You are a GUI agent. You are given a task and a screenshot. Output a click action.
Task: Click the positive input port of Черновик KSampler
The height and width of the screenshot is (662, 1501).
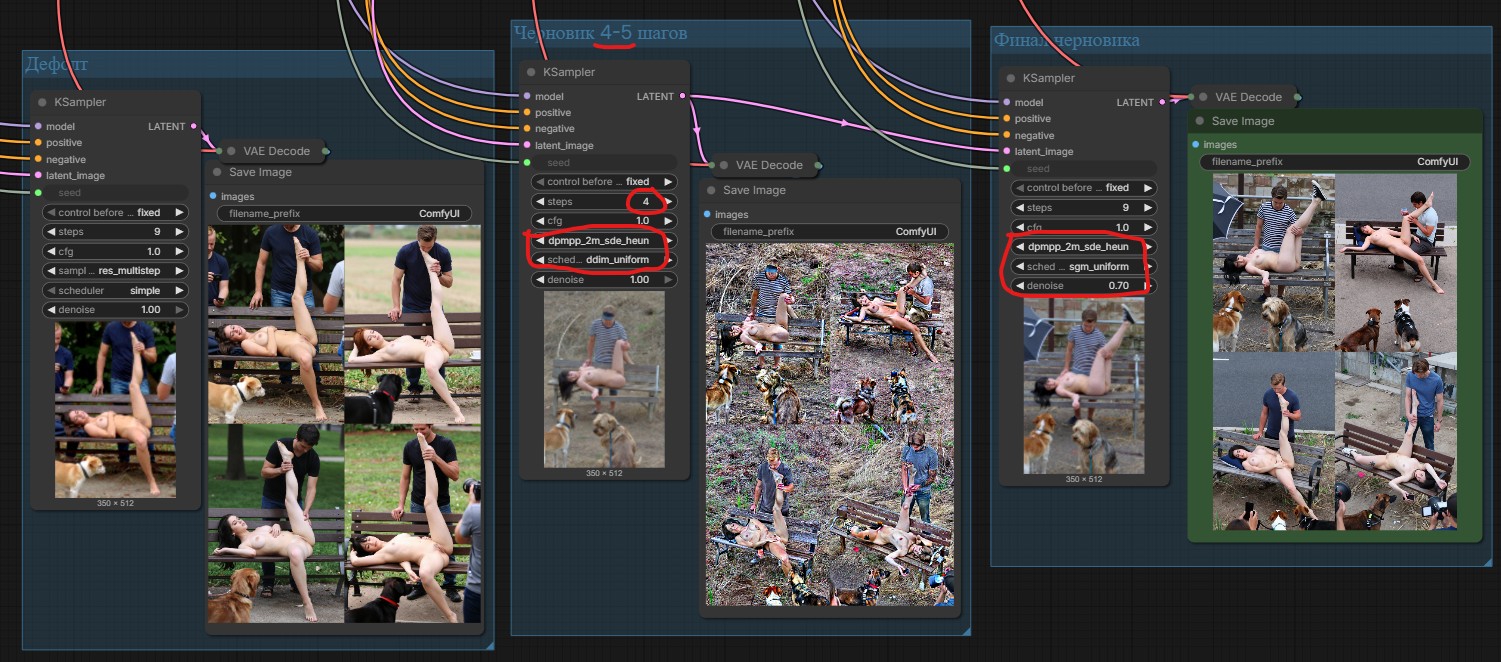pos(527,112)
